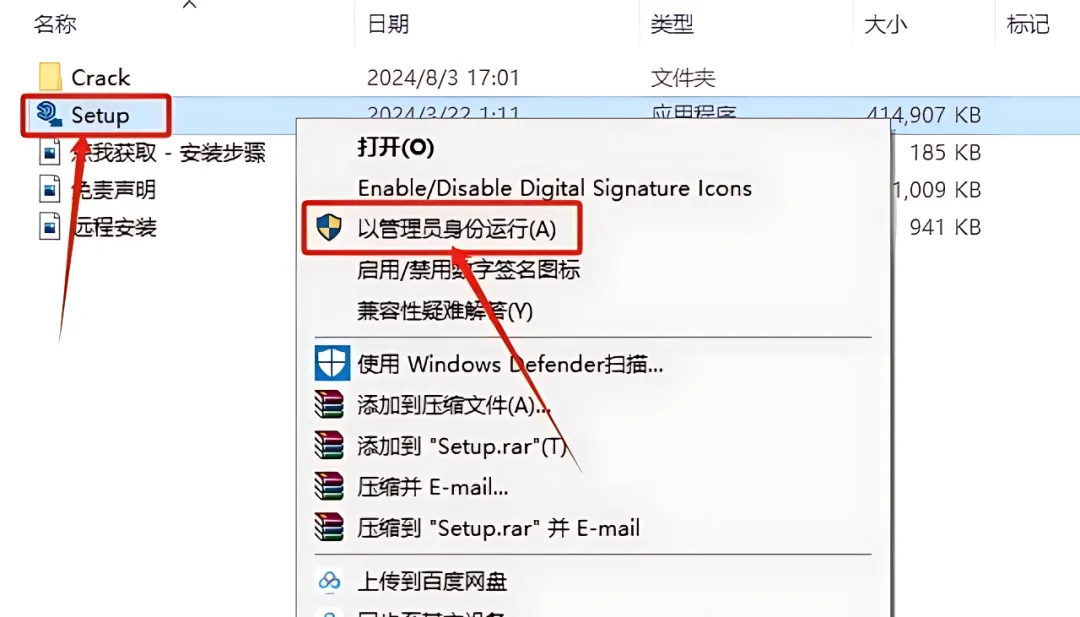Screen dimensions: 1080x617
Task: Choose 打开(O) from the context menu
Action: pyautogui.click(x=395, y=147)
